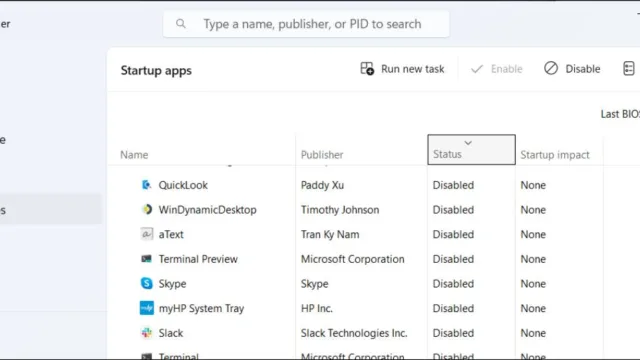
Task: Click Run new task button
Action: [x=402, y=69]
